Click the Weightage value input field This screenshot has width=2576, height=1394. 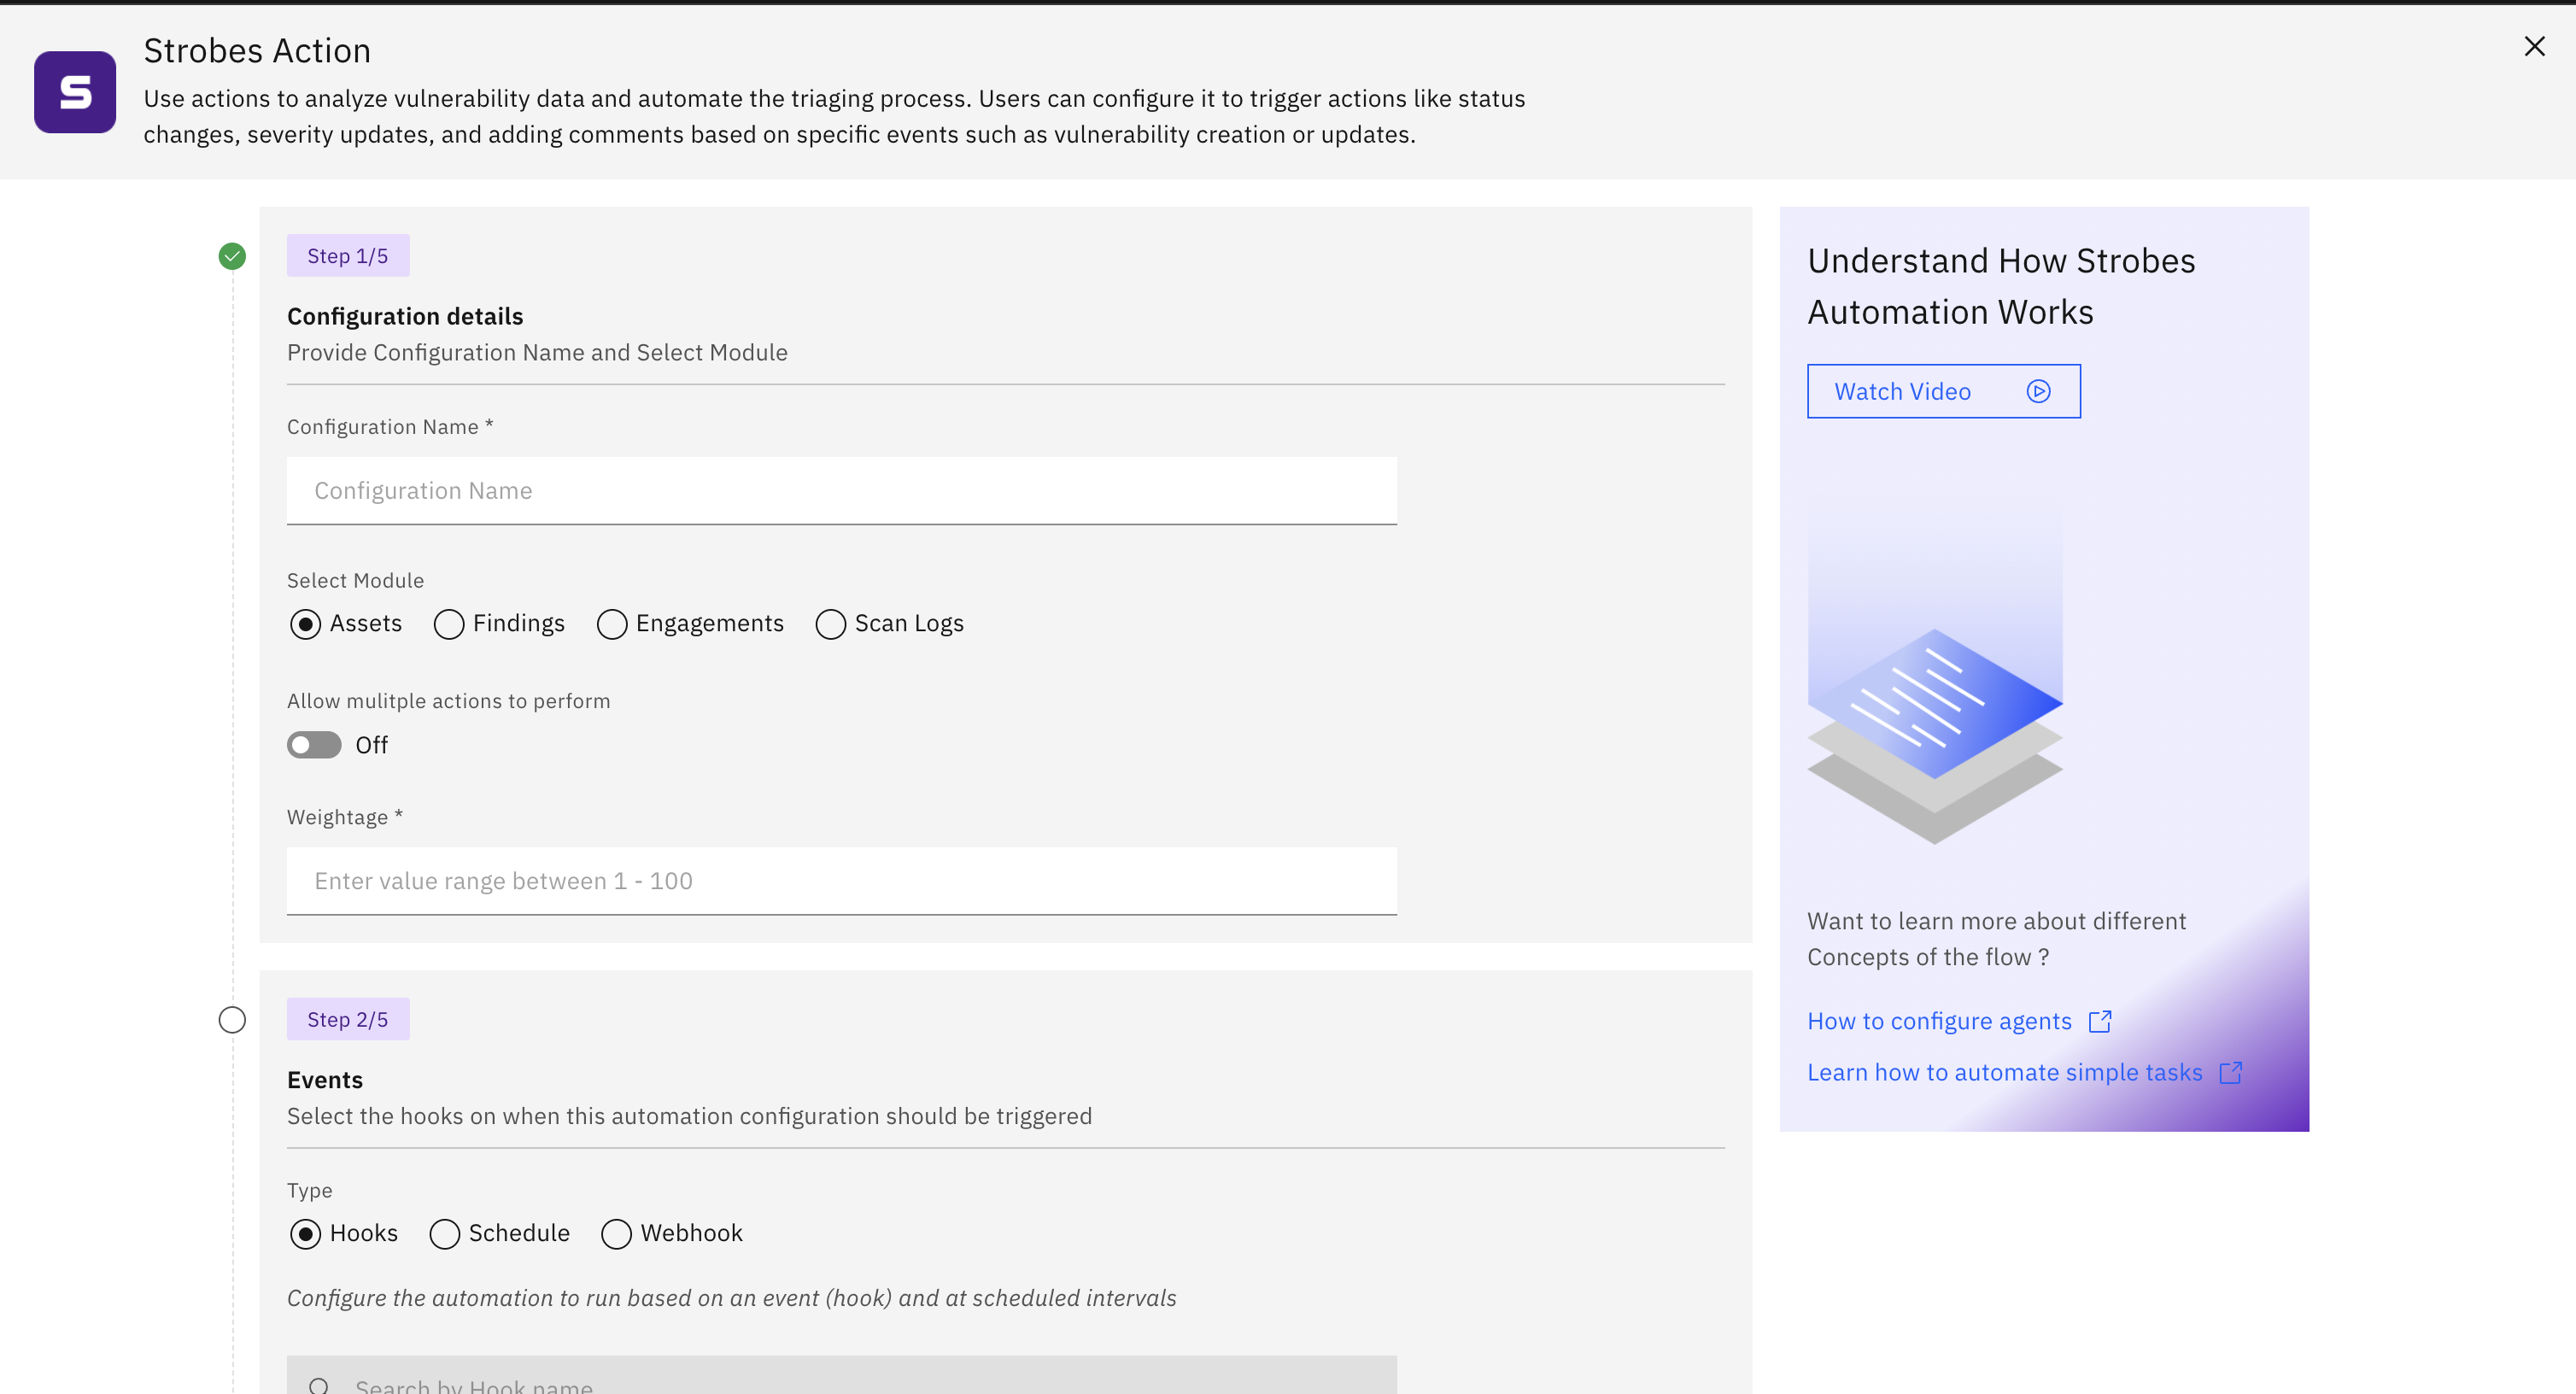(841, 880)
